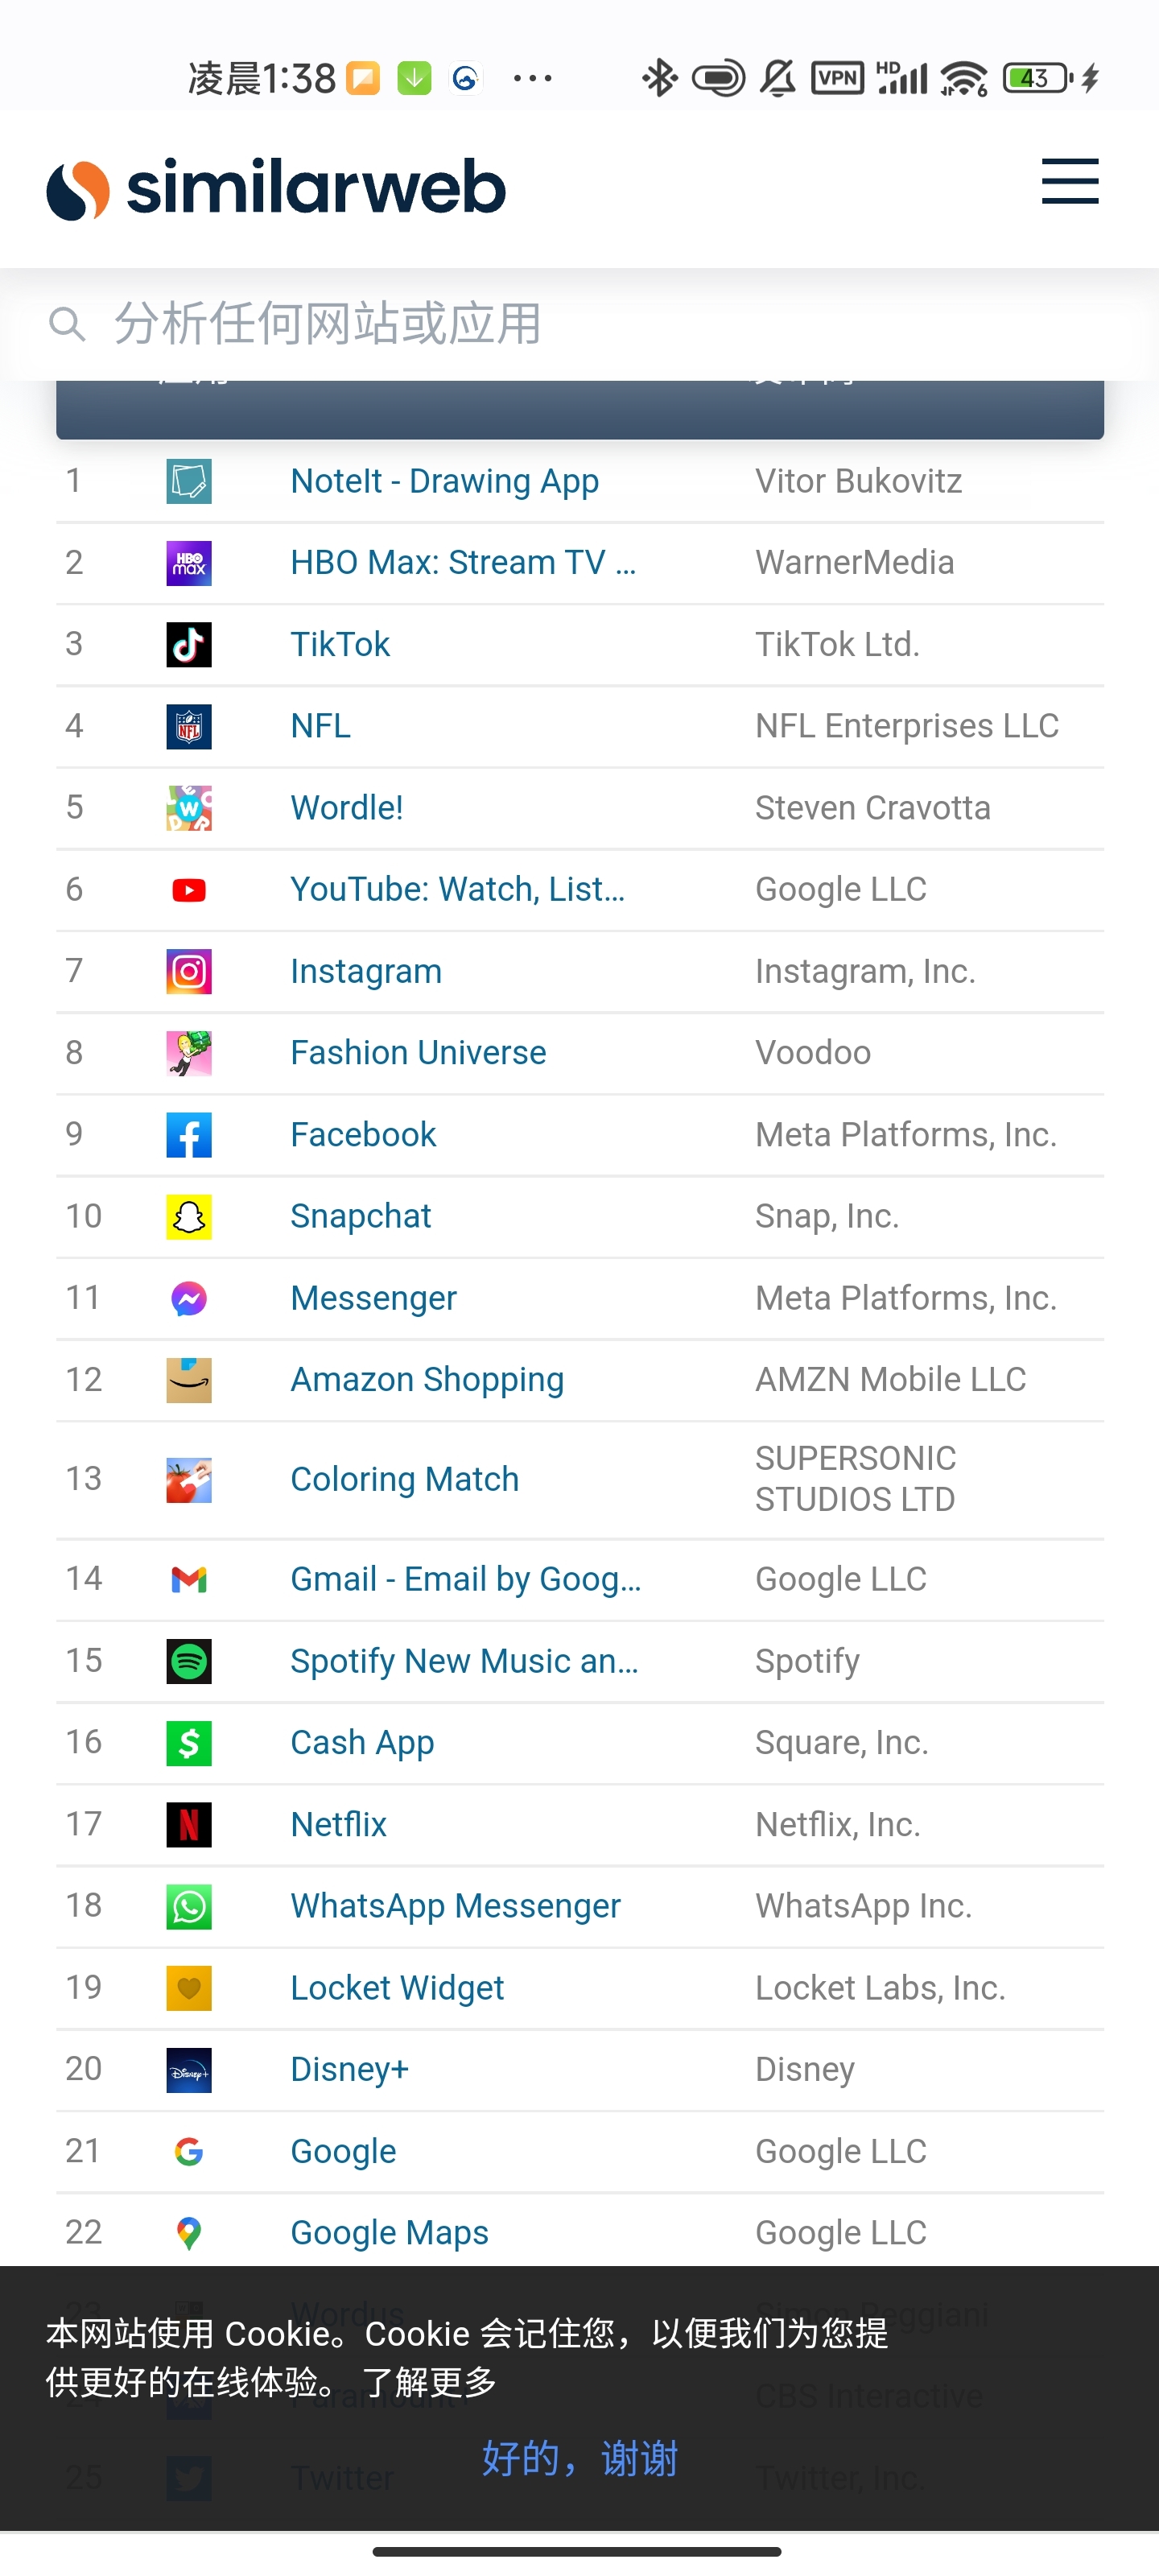Accept cookies with 好的，谢谢 button
This screenshot has width=1159, height=2576.
pos(580,2458)
